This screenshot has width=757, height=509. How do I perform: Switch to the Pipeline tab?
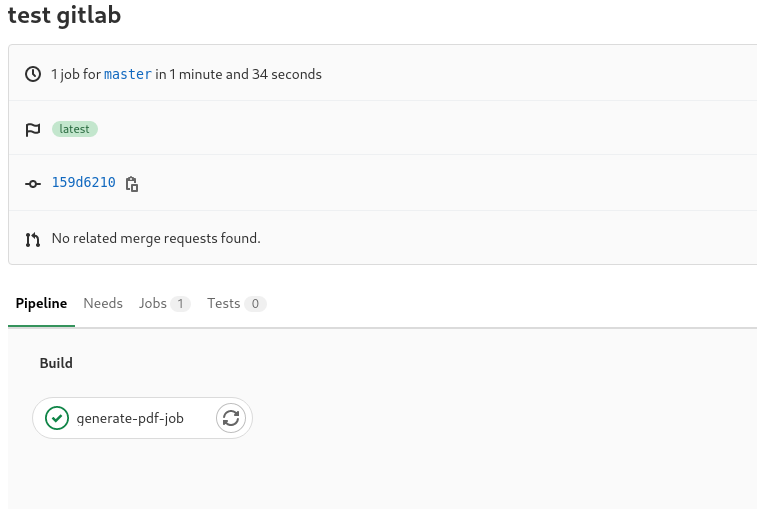pyautogui.click(x=42, y=303)
